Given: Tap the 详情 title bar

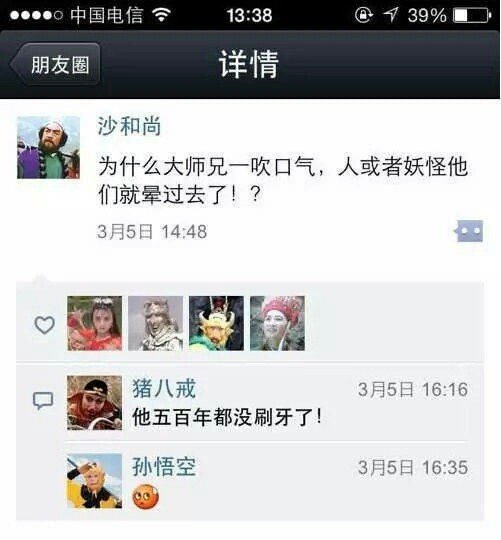Looking at the screenshot, I should tap(249, 64).
